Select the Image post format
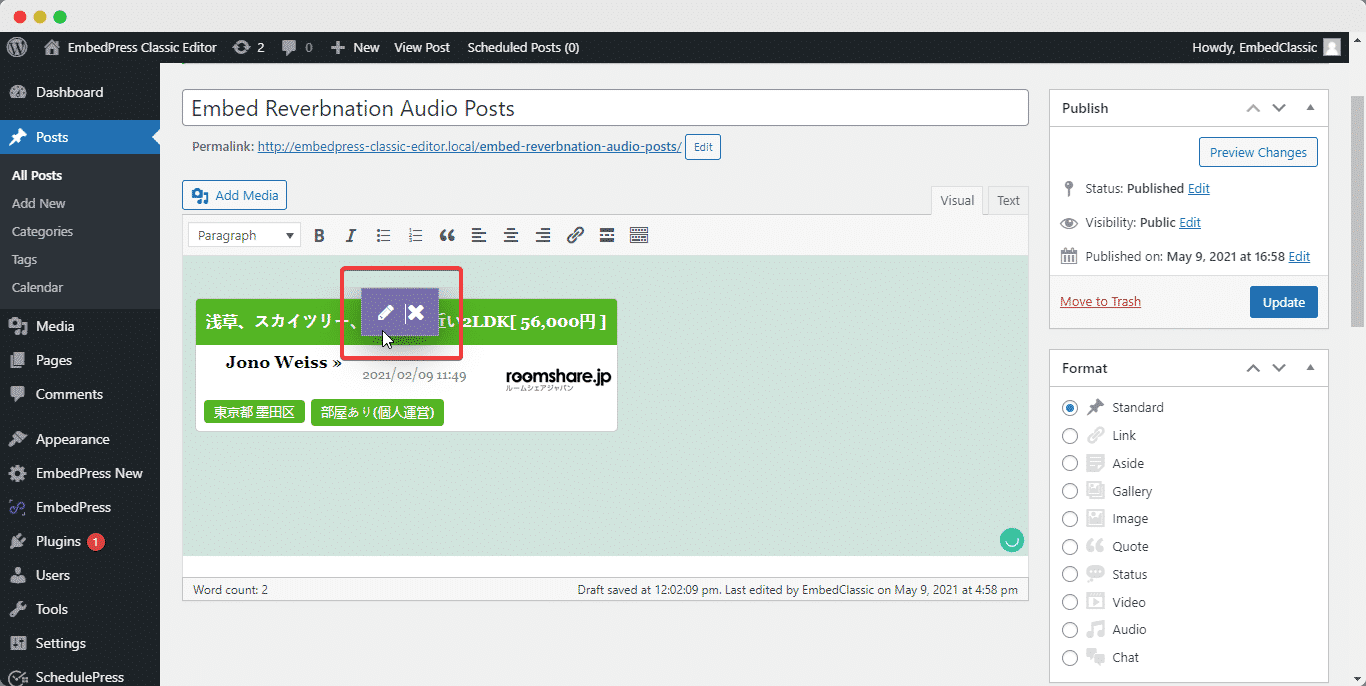 point(1070,519)
